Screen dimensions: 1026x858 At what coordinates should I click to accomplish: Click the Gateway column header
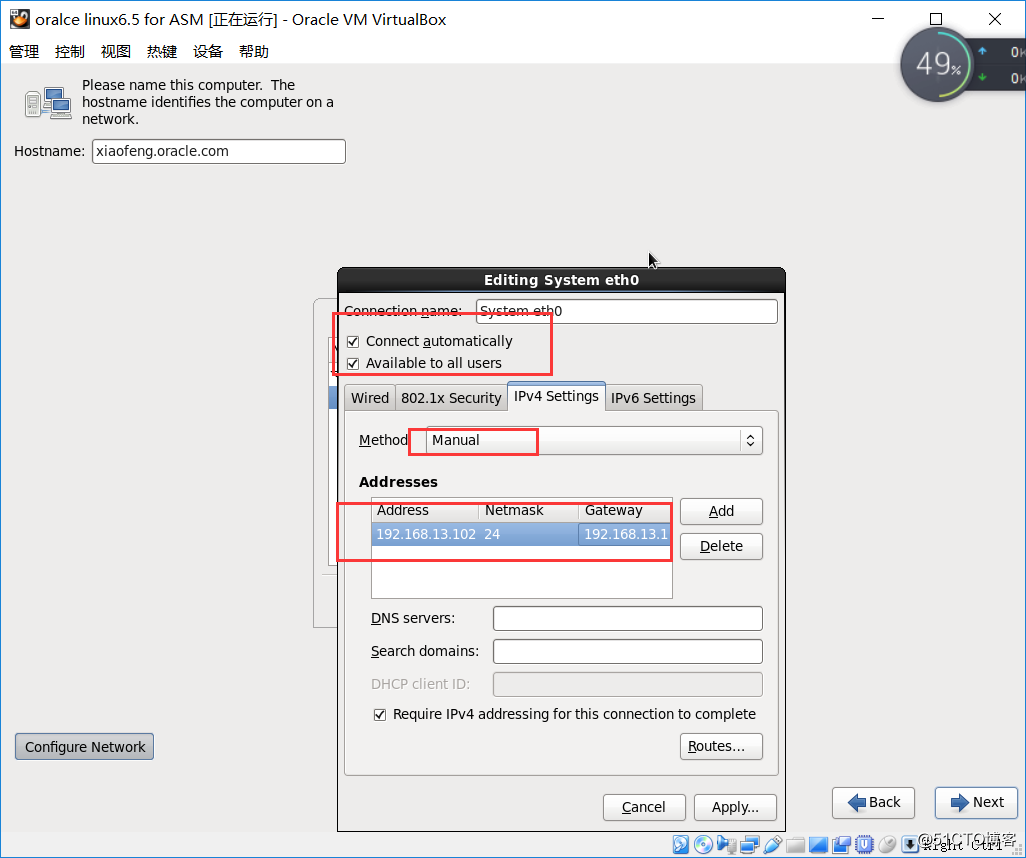coord(625,510)
